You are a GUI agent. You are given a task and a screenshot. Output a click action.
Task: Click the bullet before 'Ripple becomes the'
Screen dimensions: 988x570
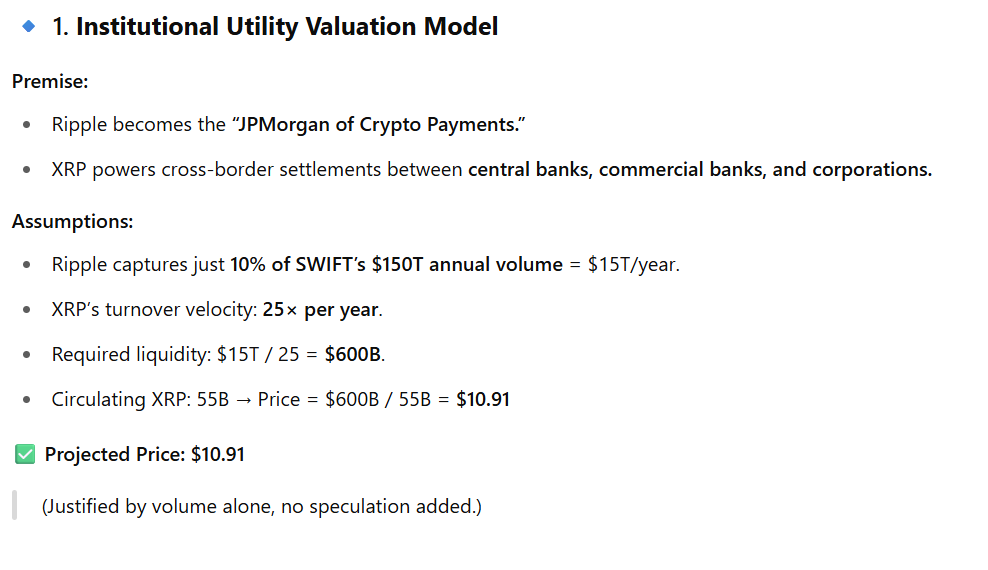[28, 126]
